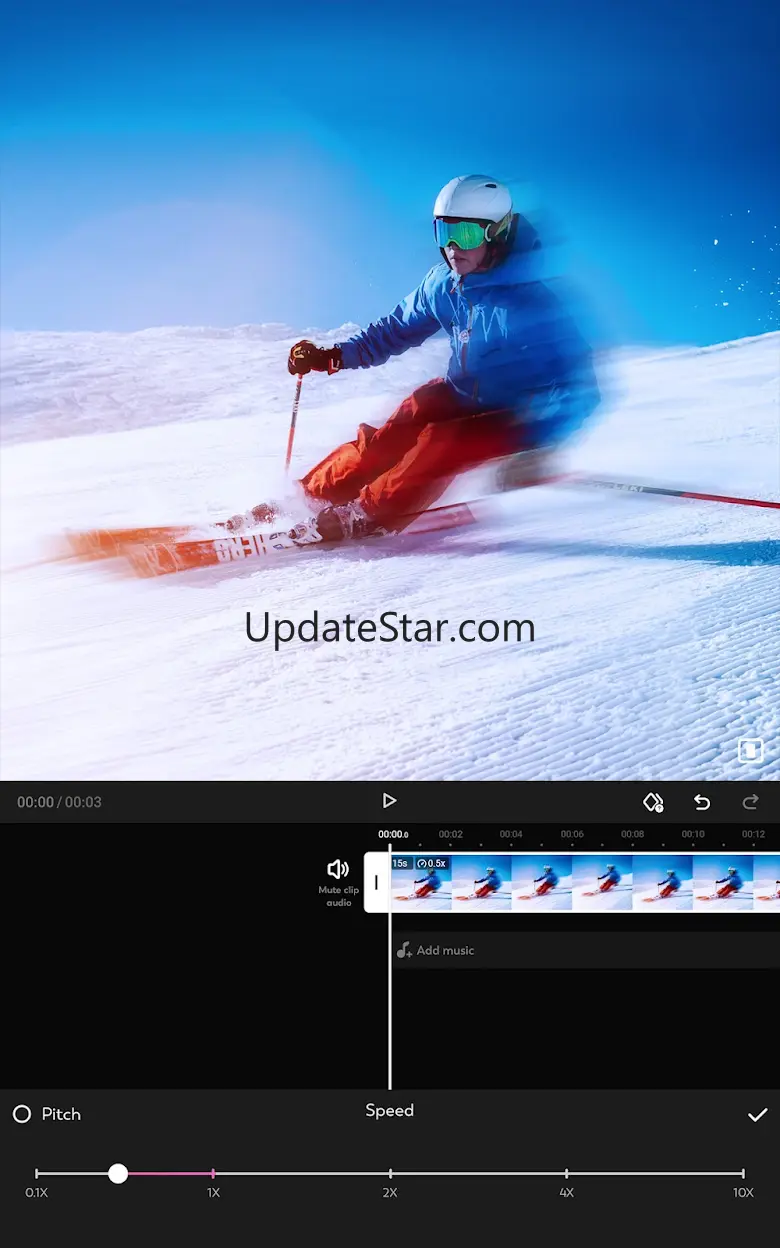Set speed to 2X tick
The width and height of the screenshot is (780, 1248).
coord(390,1173)
